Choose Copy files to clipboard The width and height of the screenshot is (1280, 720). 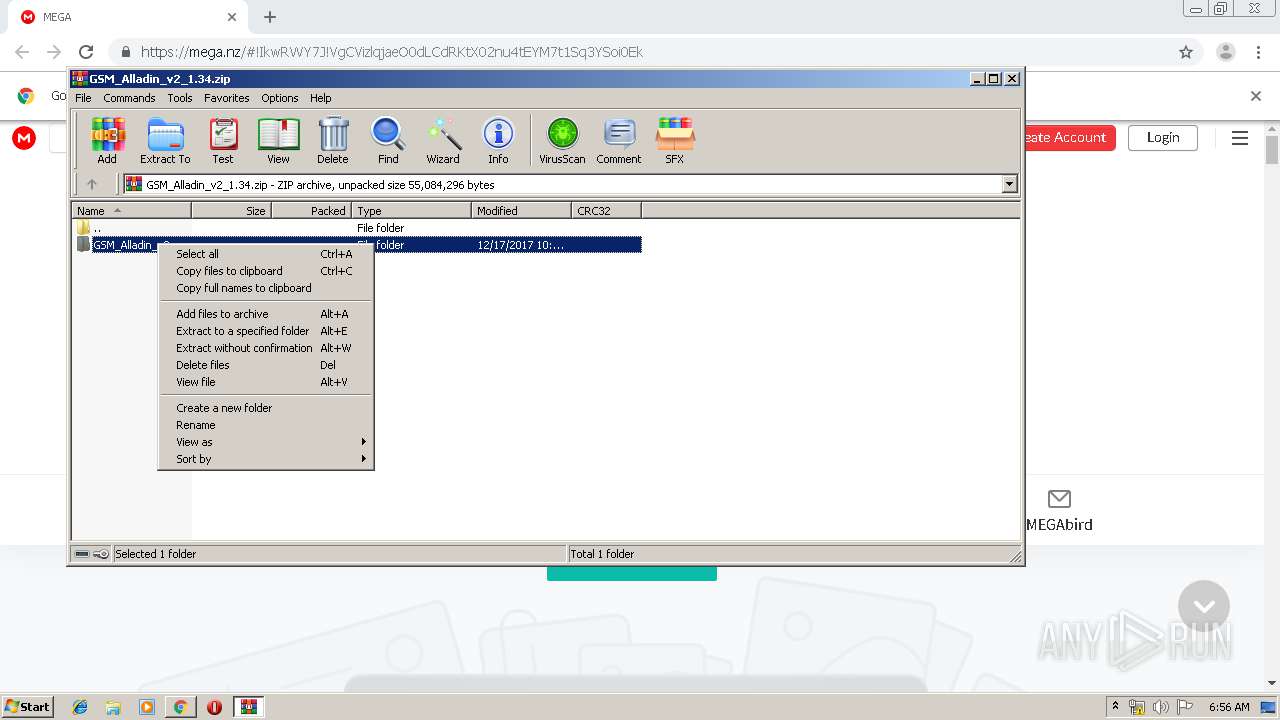[x=266, y=271]
